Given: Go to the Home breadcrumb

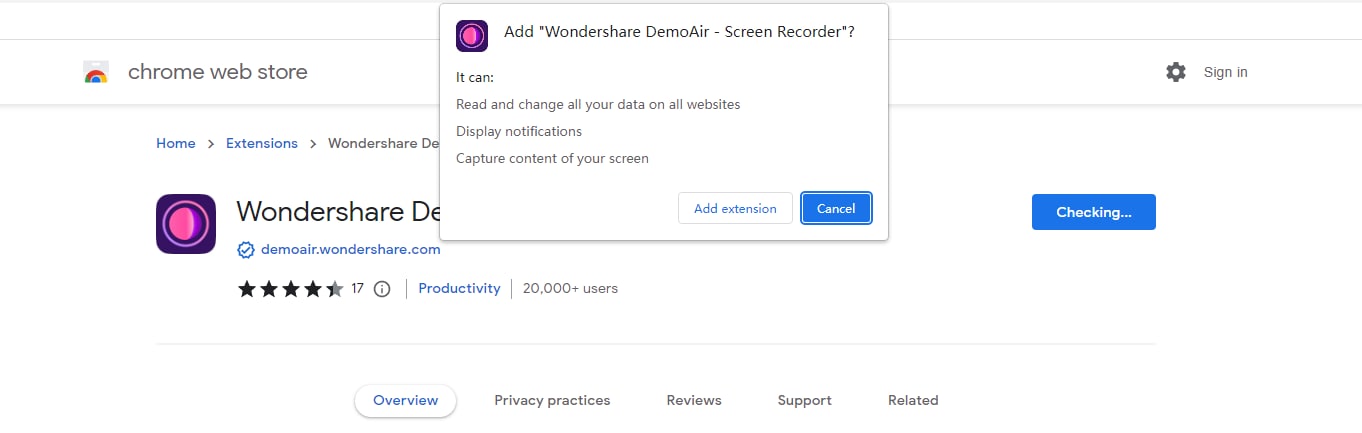Looking at the screenshot, I should (176, 143).
